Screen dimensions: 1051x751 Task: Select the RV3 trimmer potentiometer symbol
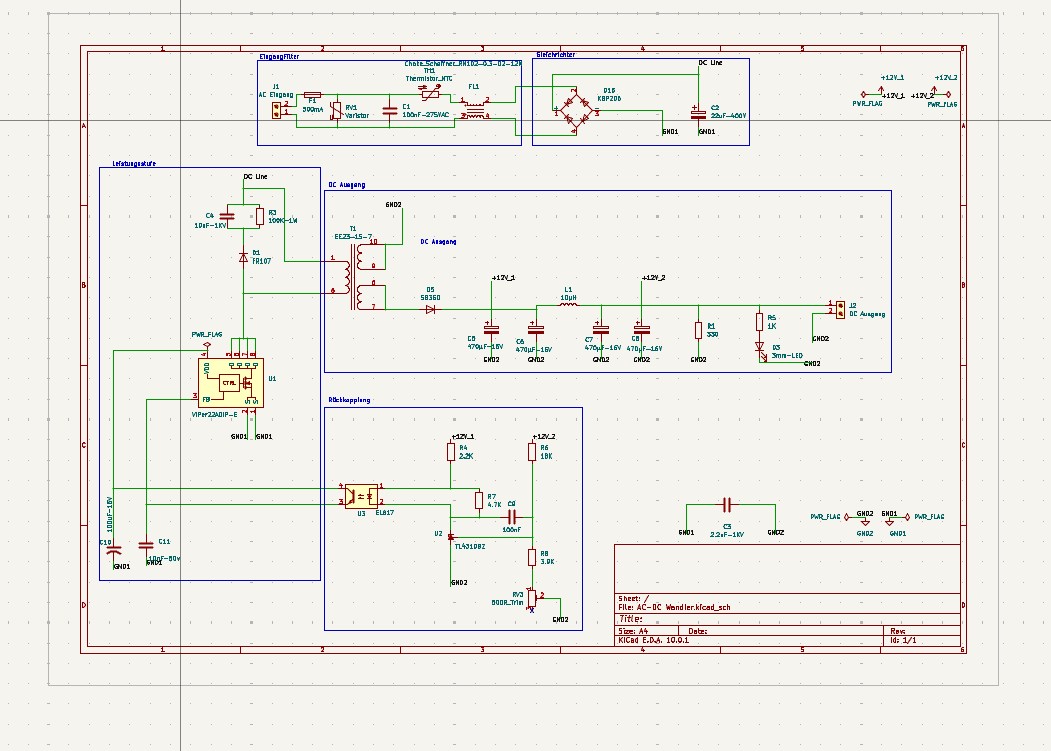[532, 598]
